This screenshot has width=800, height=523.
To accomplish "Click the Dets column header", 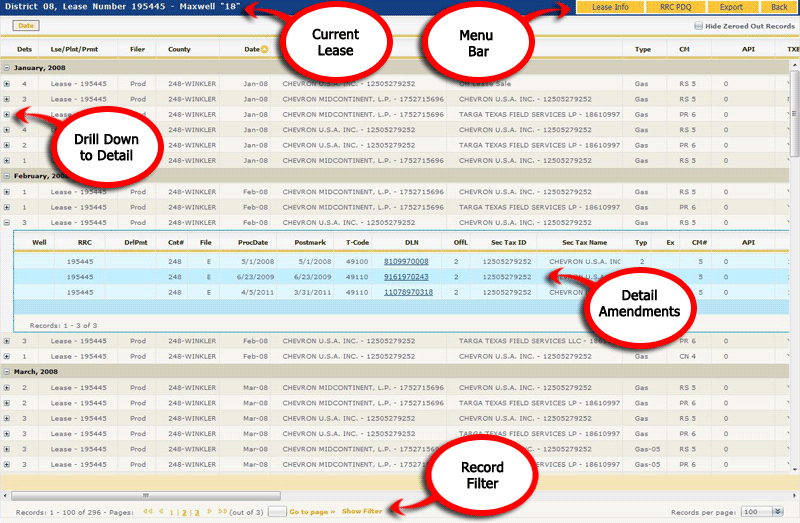I will [x=24, y=49].
